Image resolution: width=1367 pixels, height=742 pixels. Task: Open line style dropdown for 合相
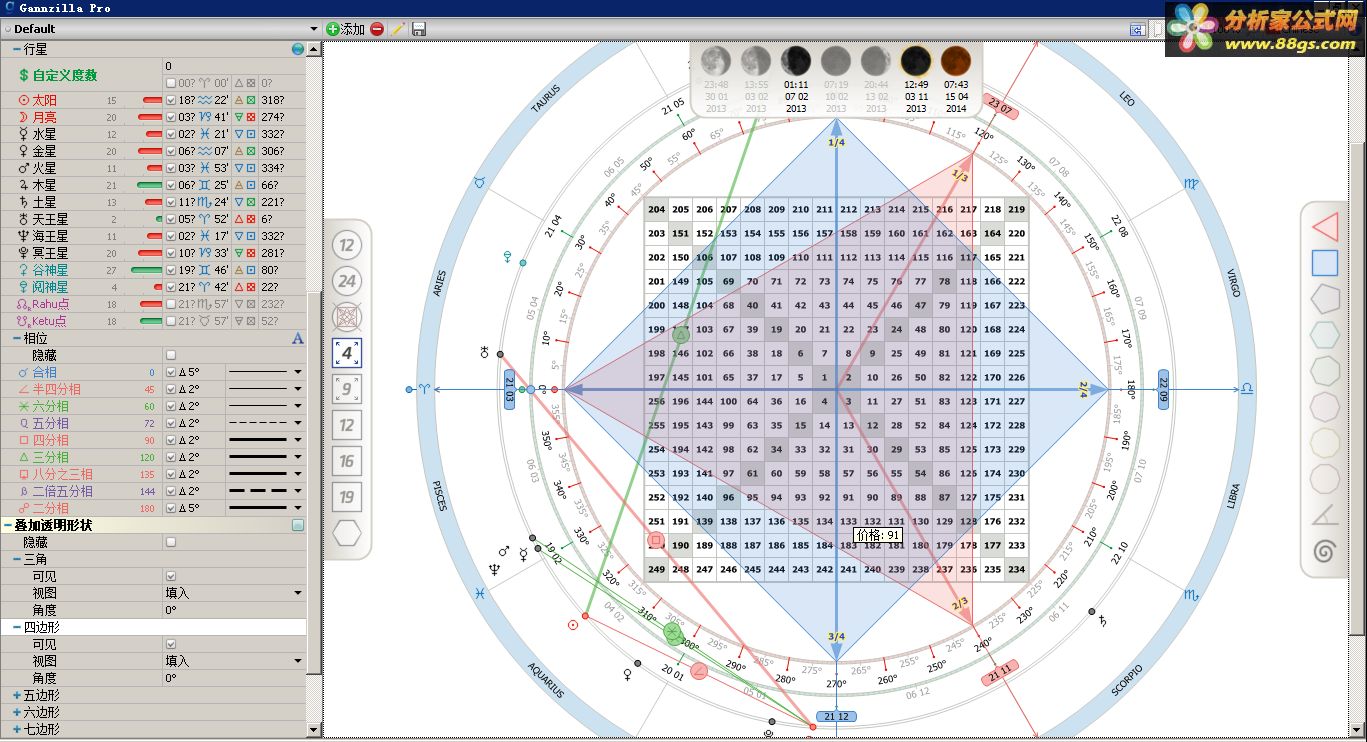(297, 372)
